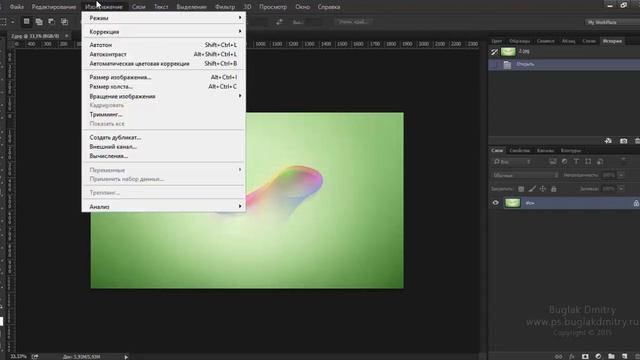Click the zoom percentage field in status bar
Viewport: 640px width, 360px height.
click(x=18, y=357)
